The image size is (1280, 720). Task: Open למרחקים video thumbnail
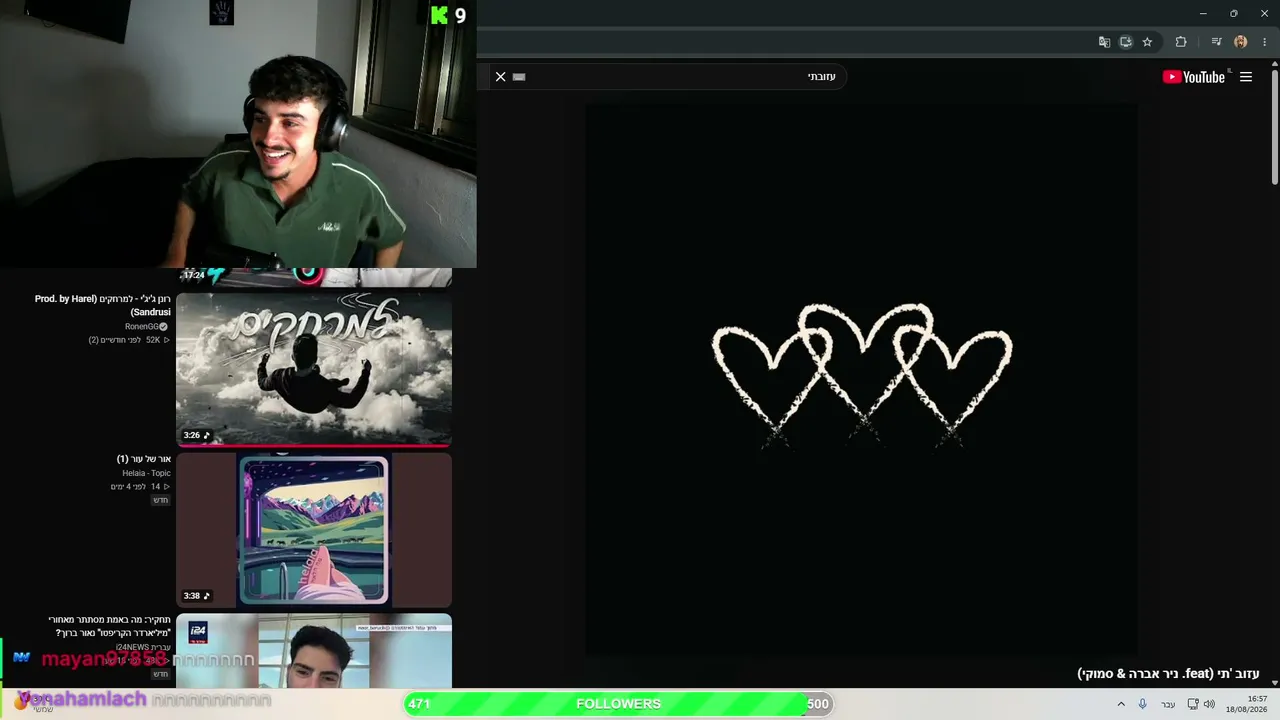click(314, 369)
